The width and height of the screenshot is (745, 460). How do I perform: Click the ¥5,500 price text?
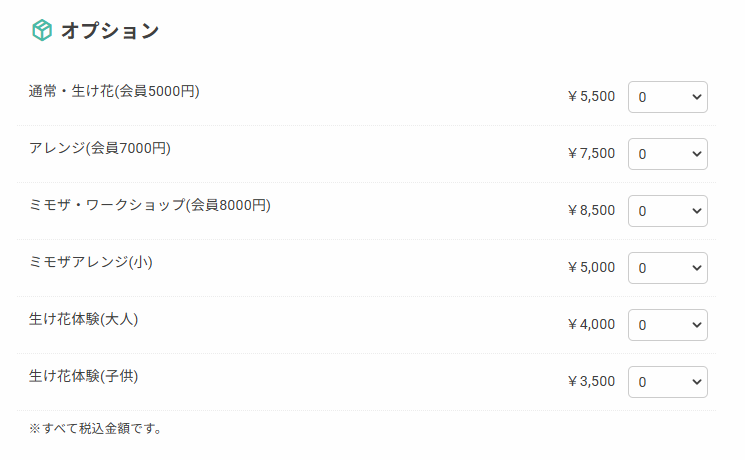[591, 97]
